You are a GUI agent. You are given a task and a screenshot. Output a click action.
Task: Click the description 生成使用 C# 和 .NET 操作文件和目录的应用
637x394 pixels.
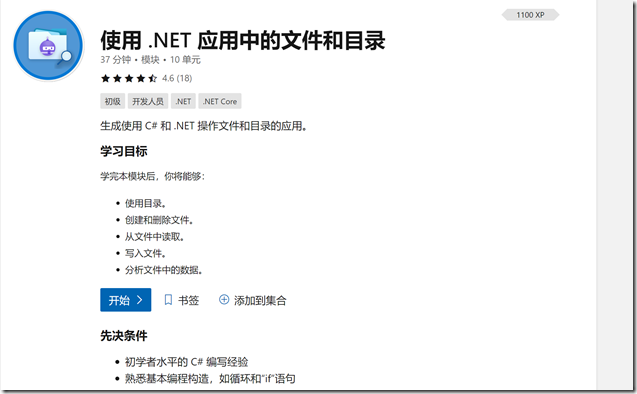click(x=204, y=126)
